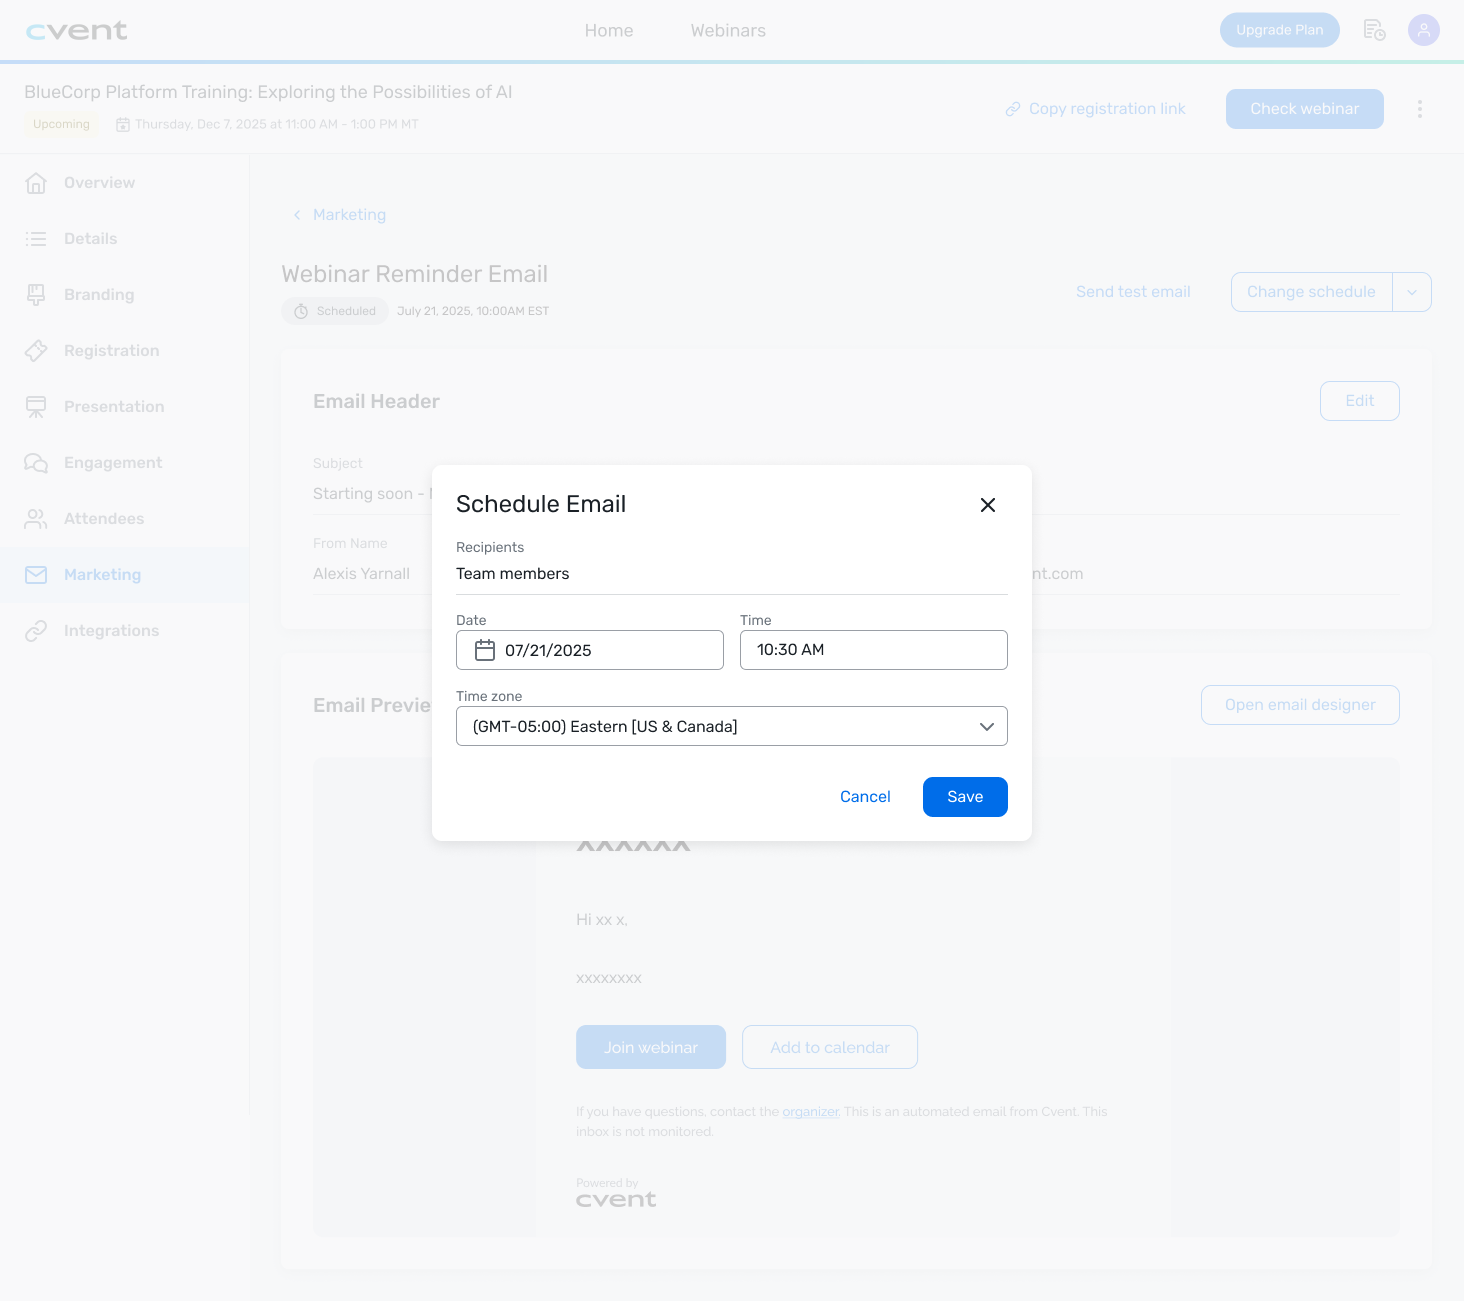The image size is (1464, 1302).
Task: Open the Webinars tab
Action: [728, 31]
